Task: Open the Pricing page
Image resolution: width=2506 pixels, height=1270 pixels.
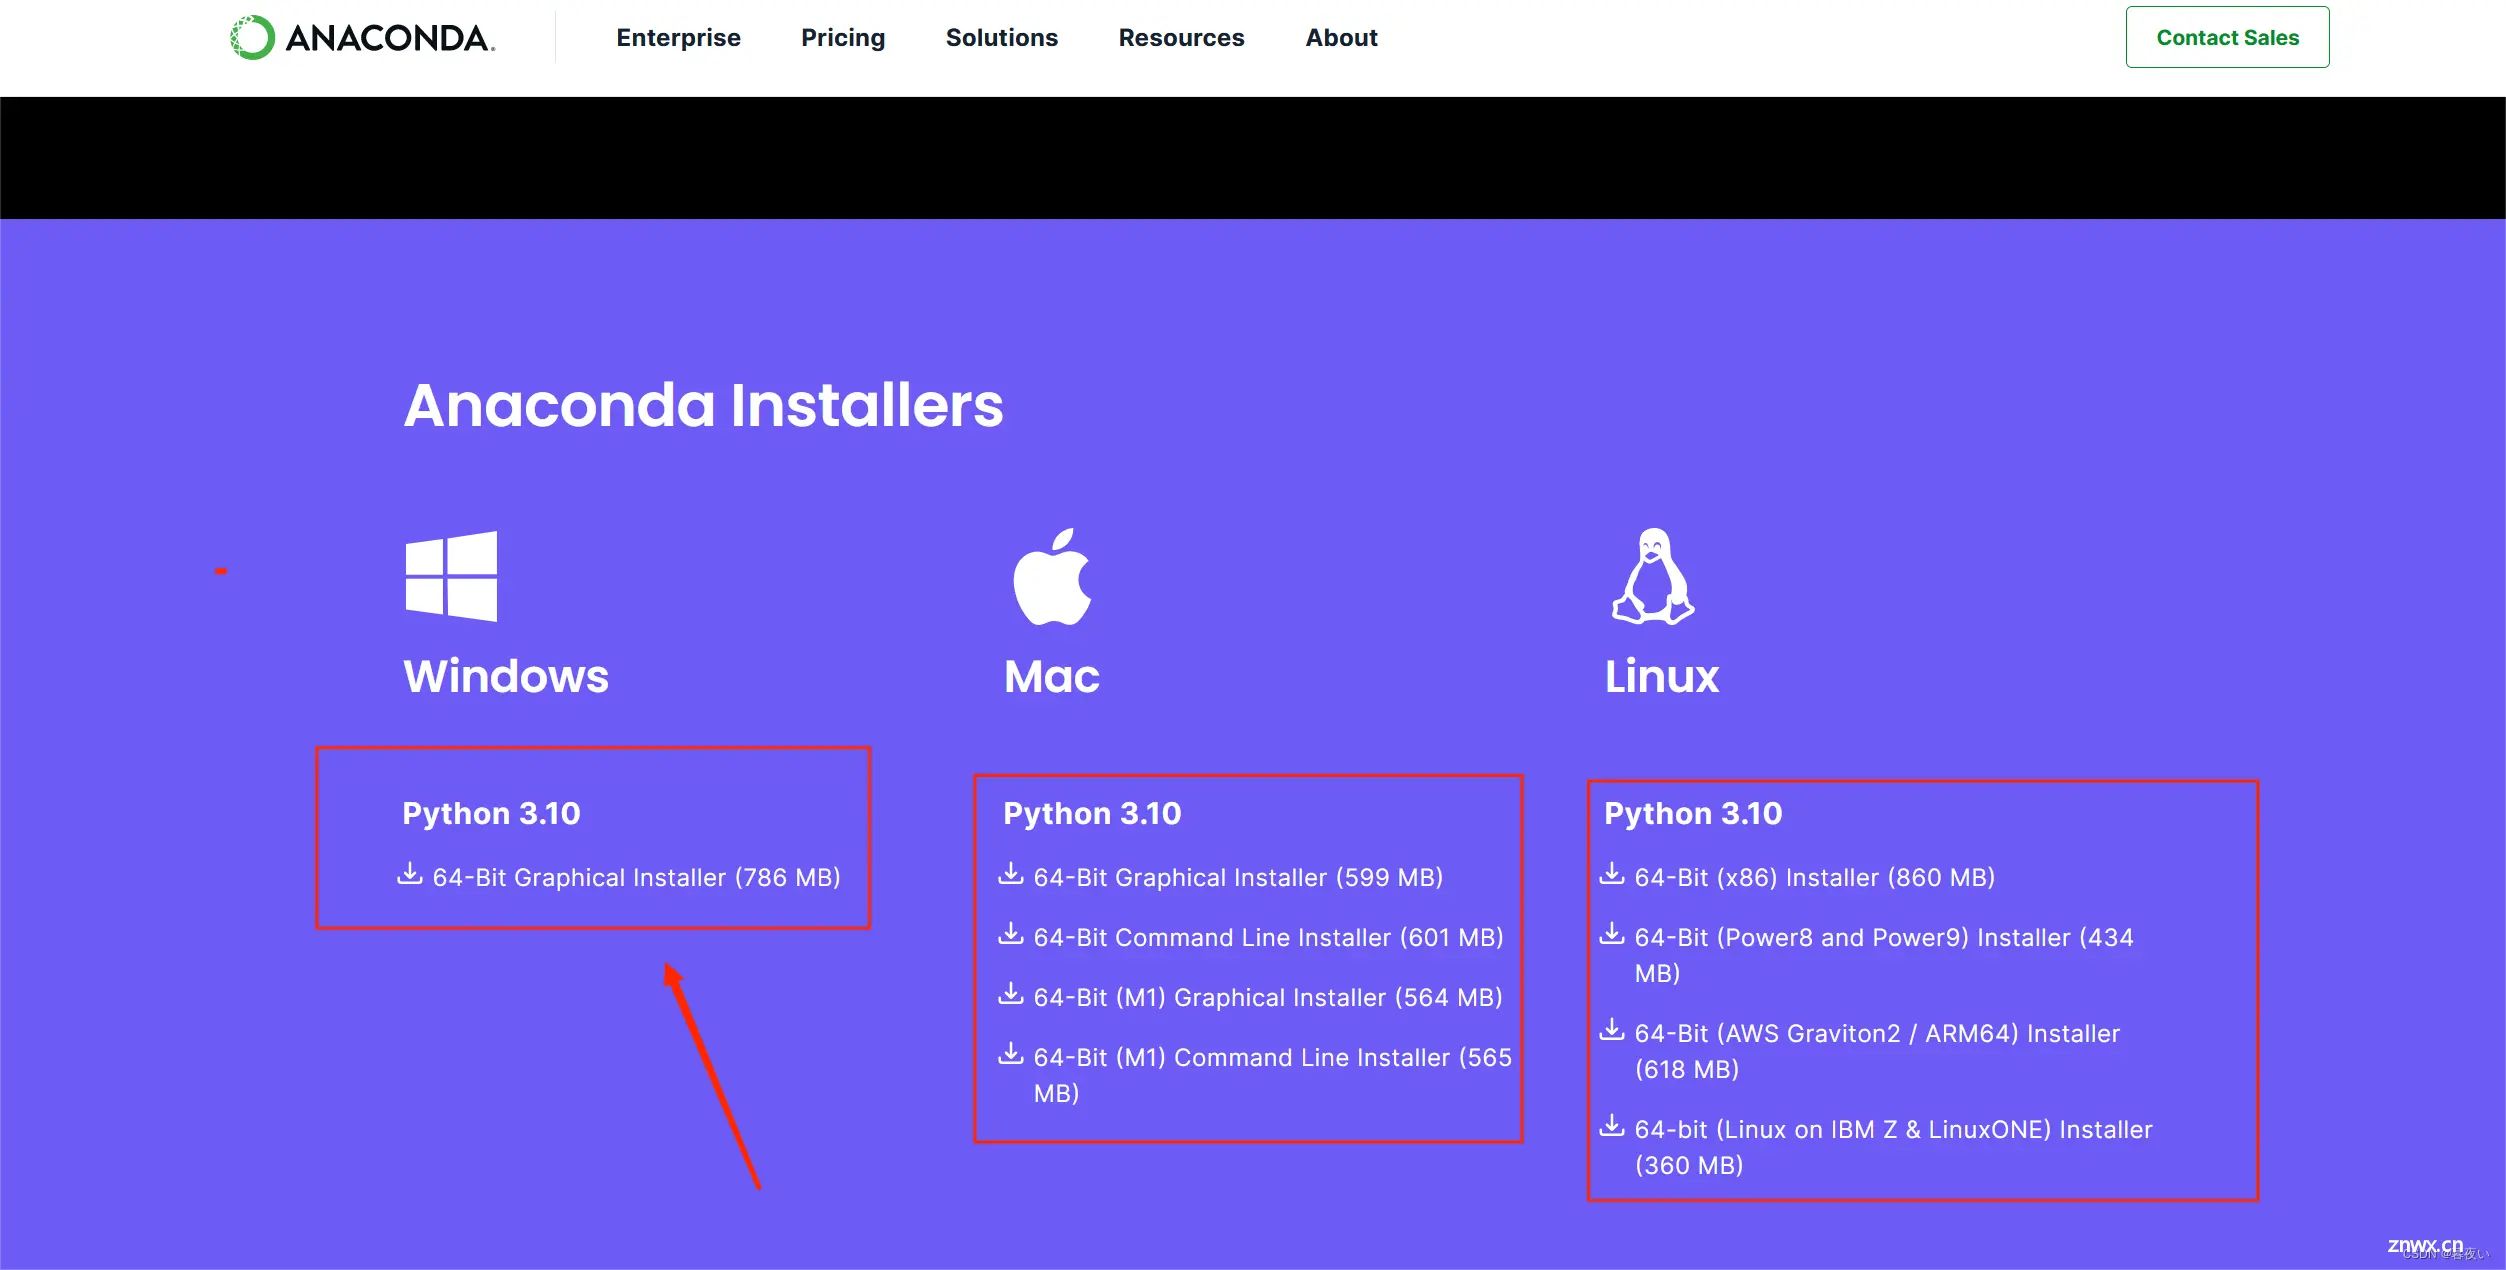Action: click(x=843, y=38)
